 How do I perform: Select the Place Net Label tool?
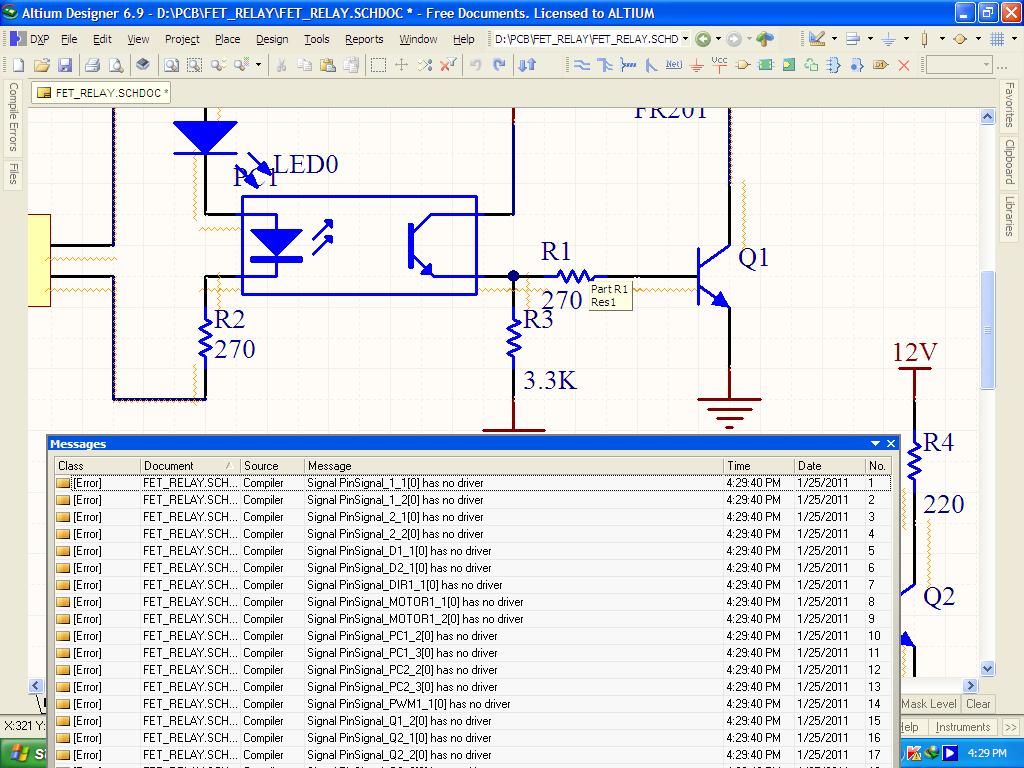tap(673, 65)
